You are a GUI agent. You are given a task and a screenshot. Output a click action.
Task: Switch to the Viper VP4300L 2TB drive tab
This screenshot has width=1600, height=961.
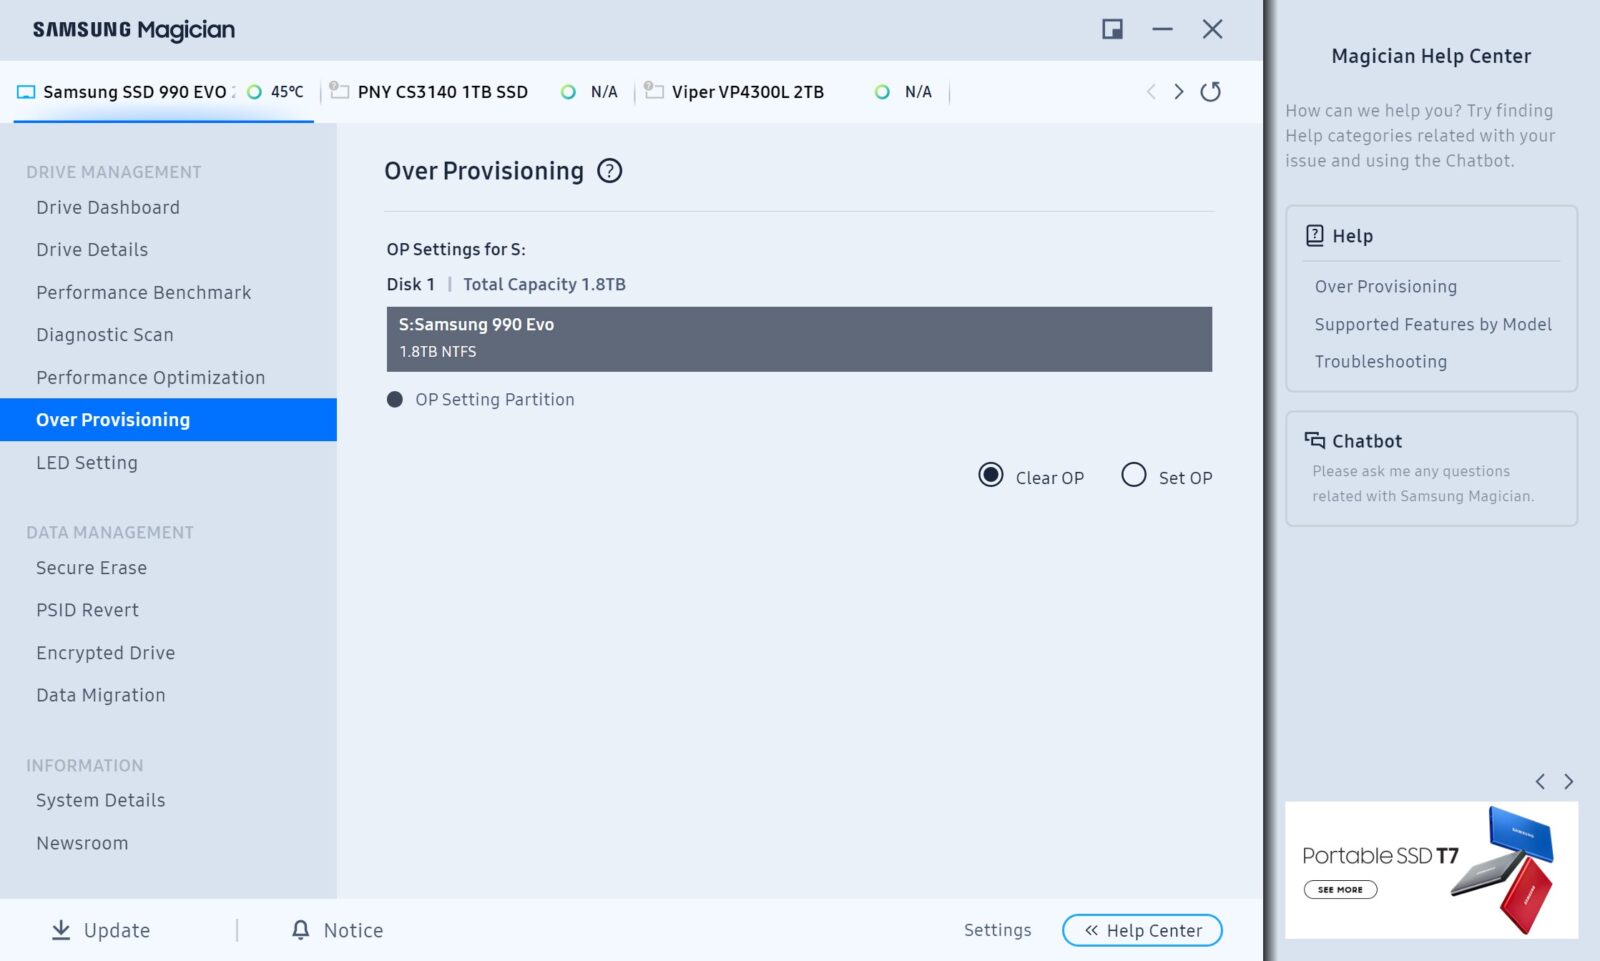click(747, 92)
